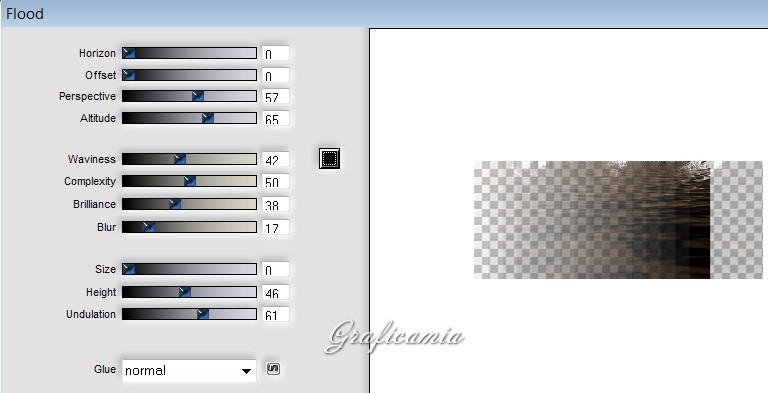Screen dimensions: 768x393
Task: Click the dice randomize icon beside Glue
Action: pos(273,368)
